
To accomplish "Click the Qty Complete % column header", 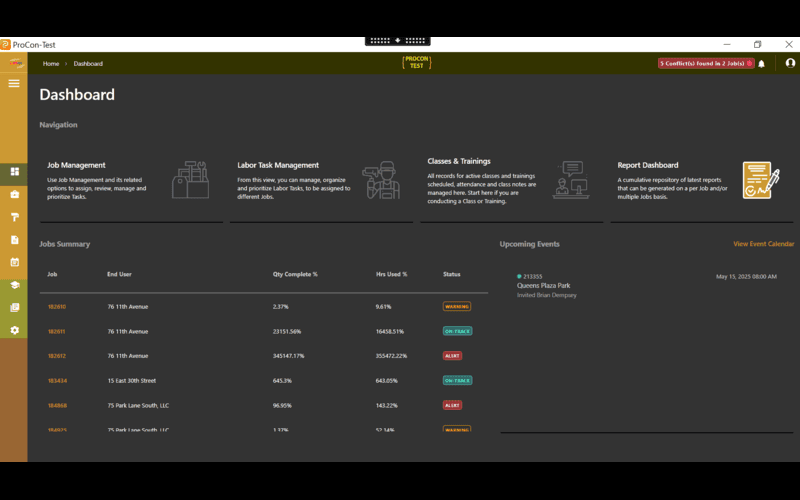I will pyautogui.click(x=295, y=274).
